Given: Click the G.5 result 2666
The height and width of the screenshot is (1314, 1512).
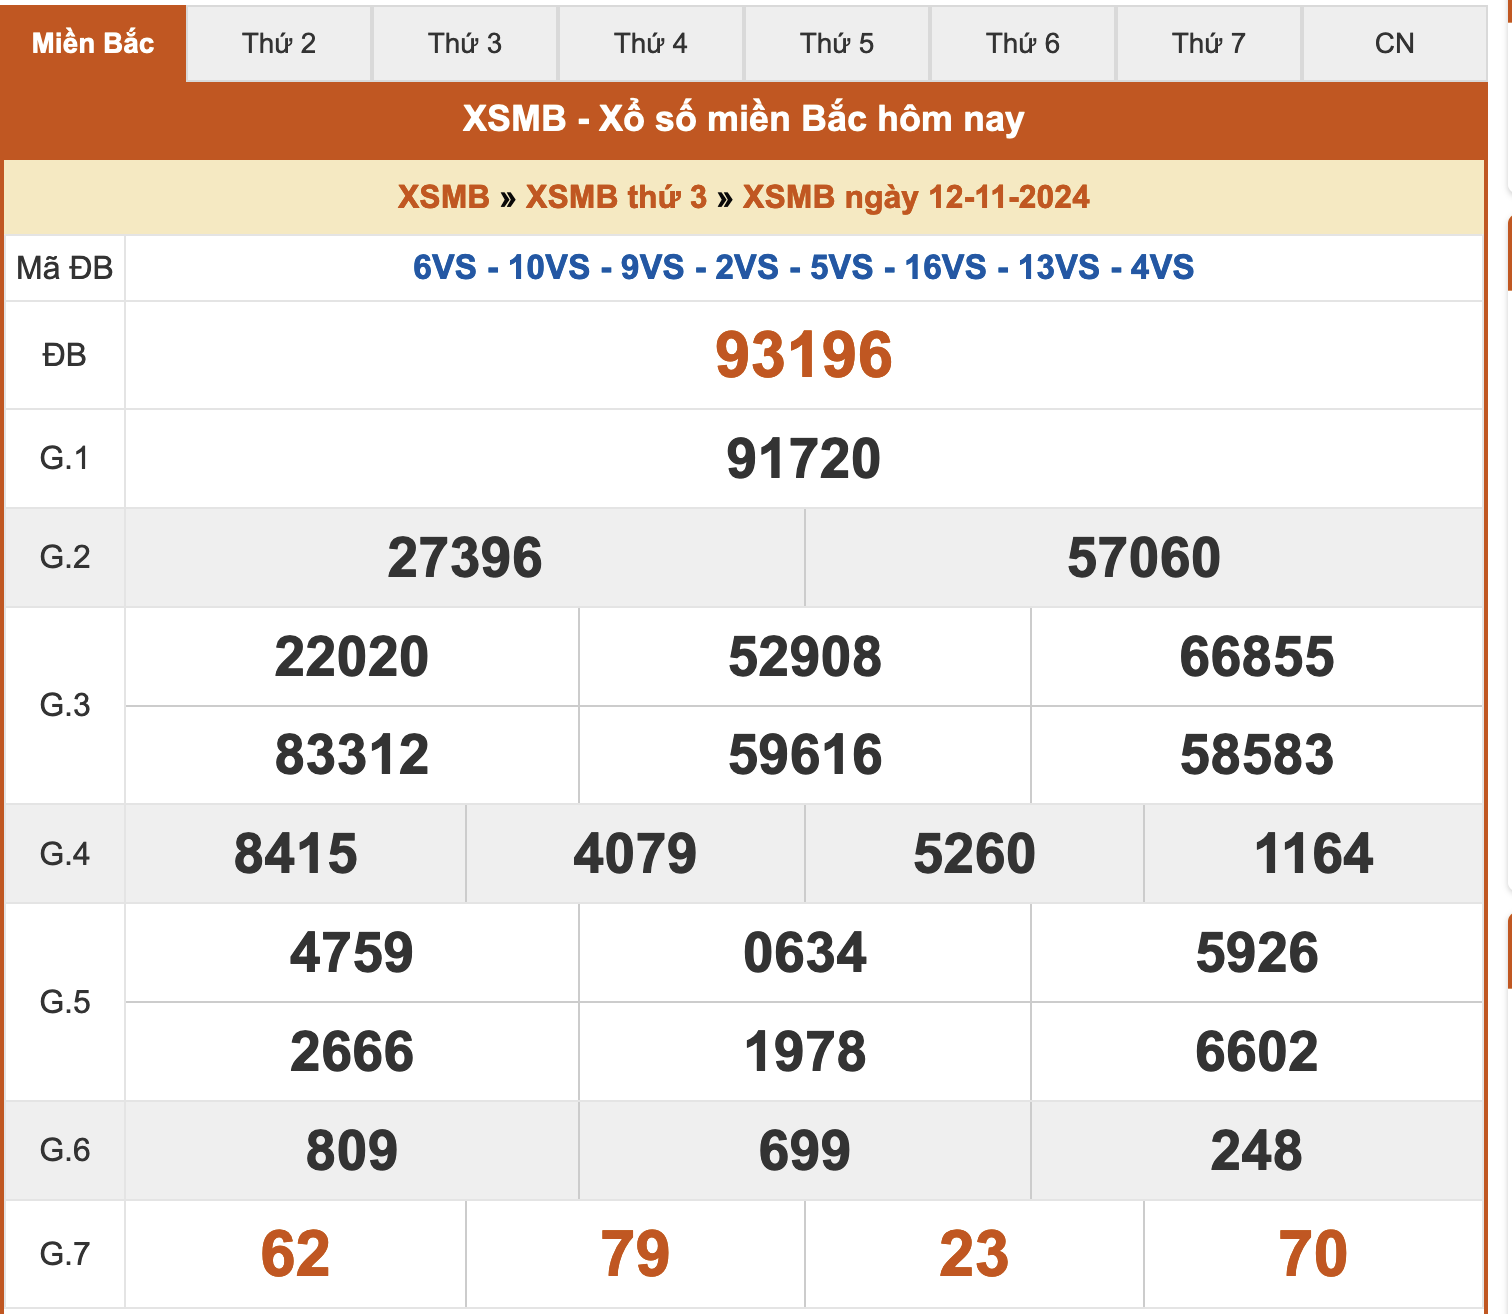Looking at the screenshot, I should pos(352,1052).
